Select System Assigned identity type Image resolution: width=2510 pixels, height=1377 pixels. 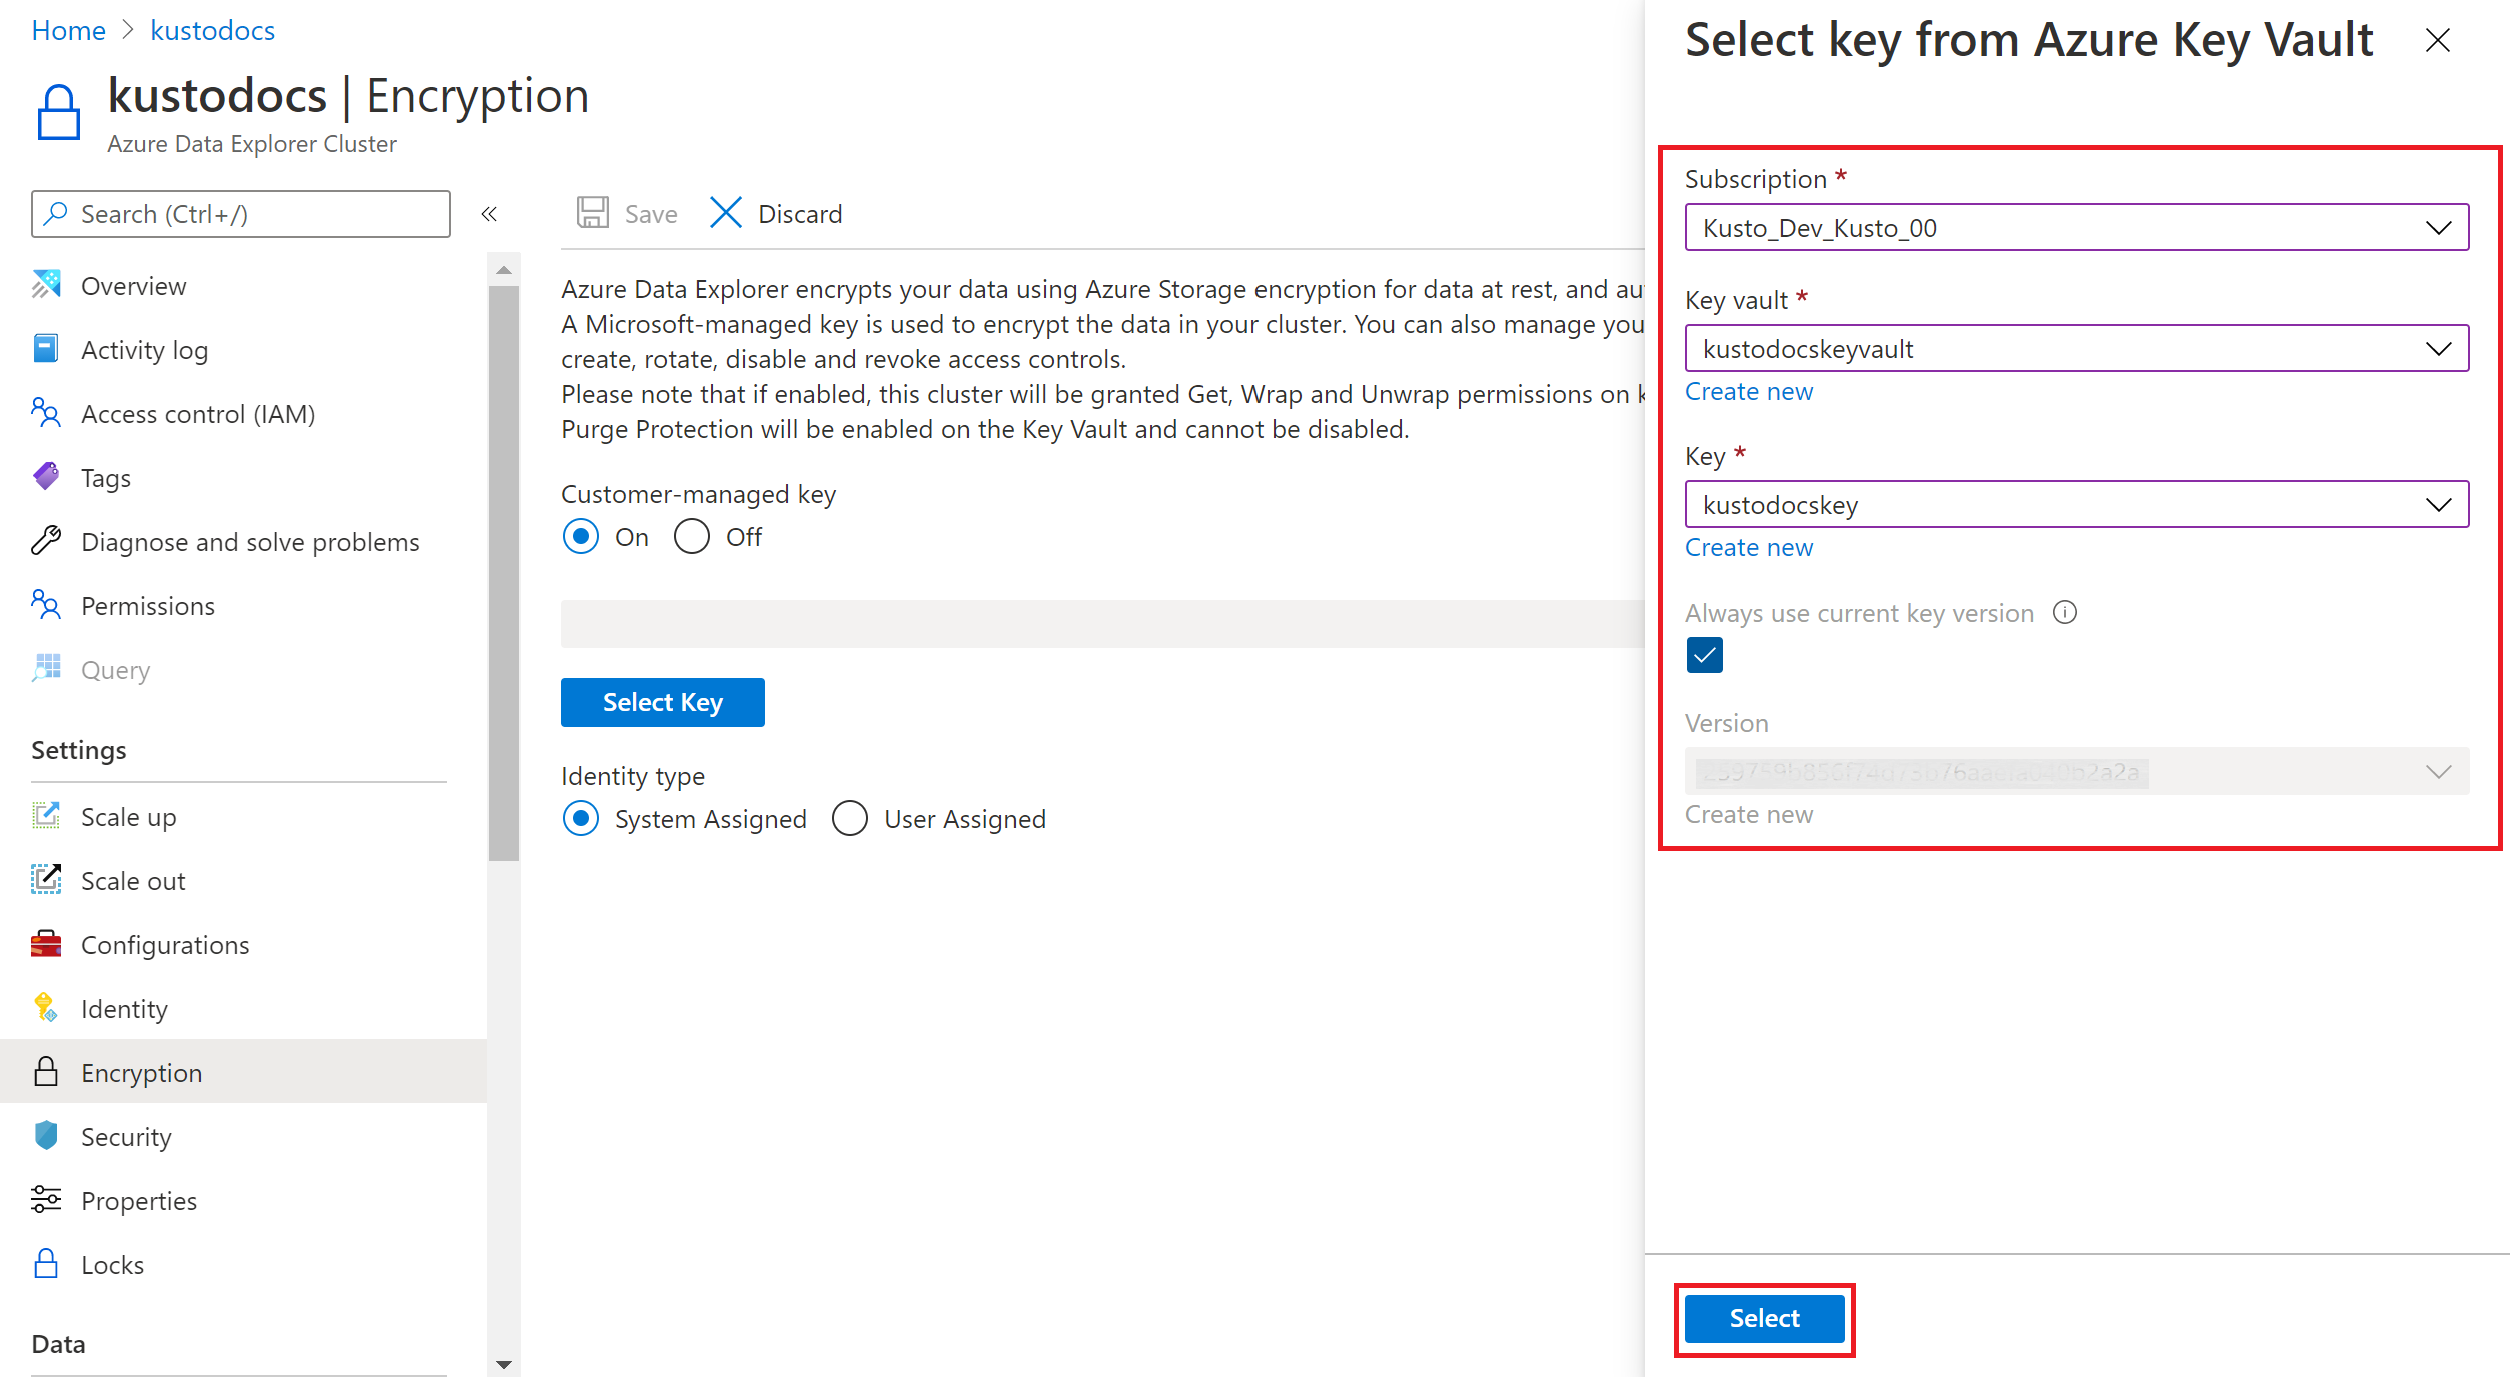583,819
